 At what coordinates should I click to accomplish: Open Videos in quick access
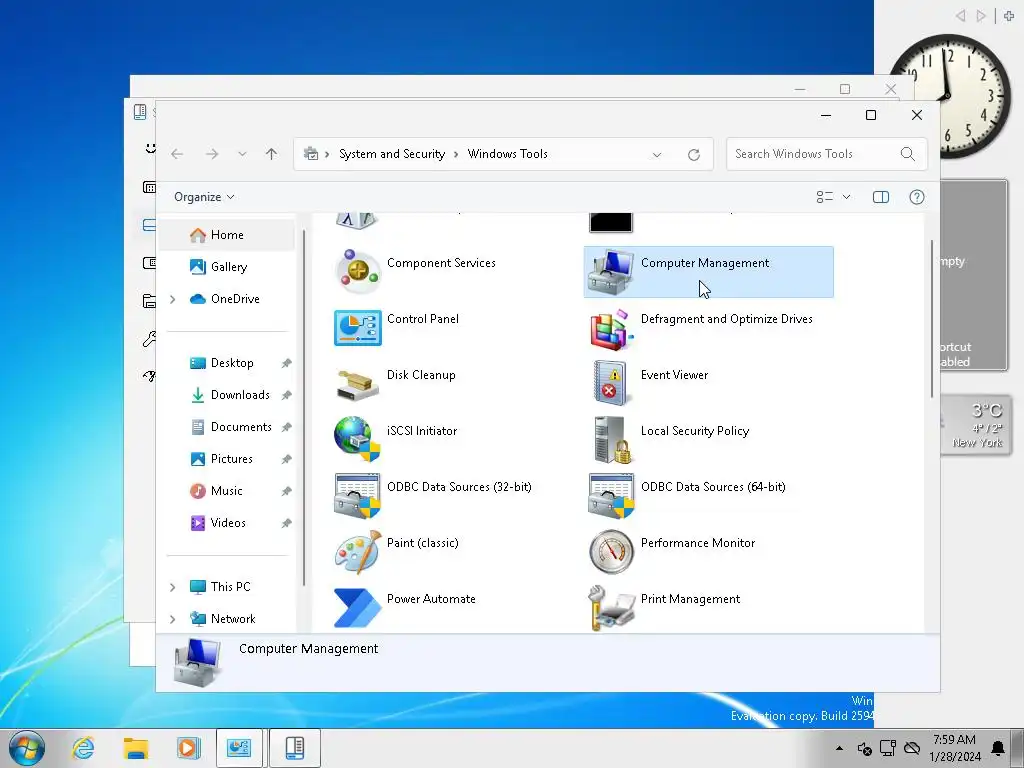[227, 523]
